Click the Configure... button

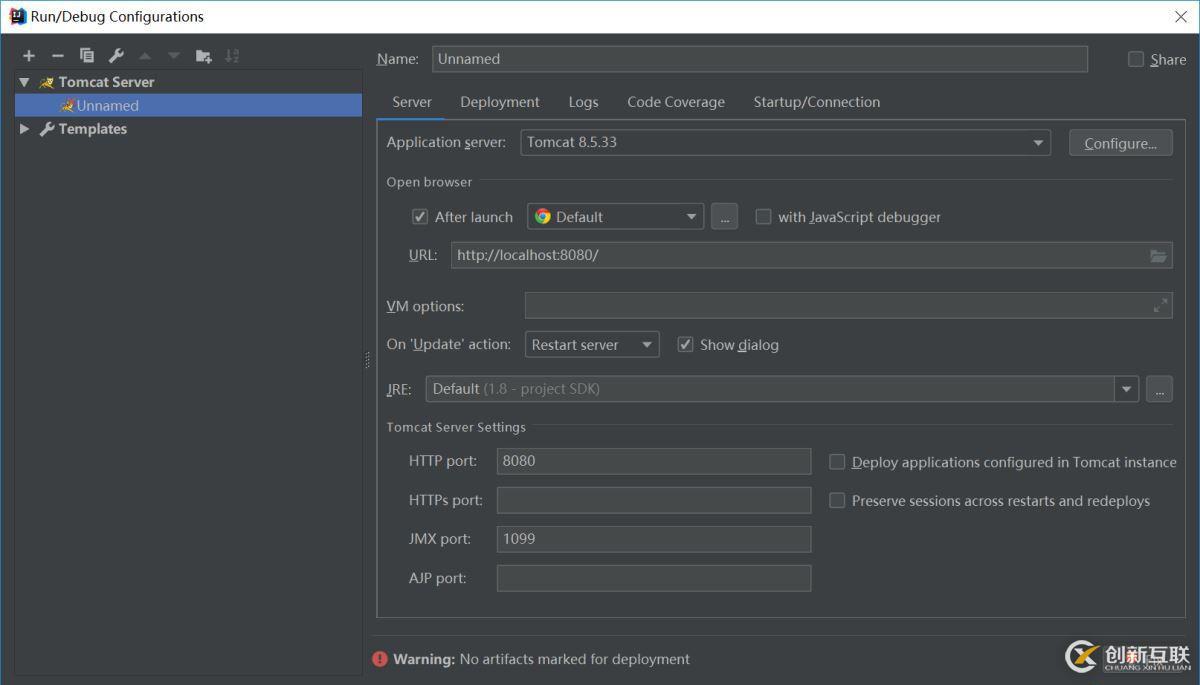click(x=1120, y=143)
